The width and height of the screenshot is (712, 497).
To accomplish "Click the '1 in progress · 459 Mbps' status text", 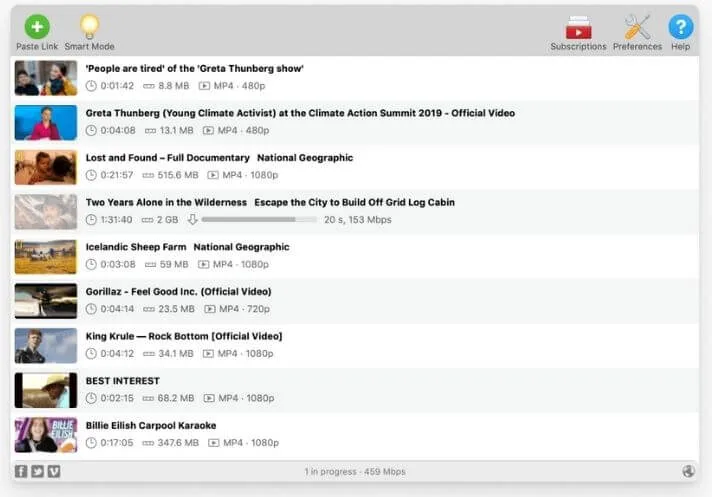I will (x=355, y=472).
